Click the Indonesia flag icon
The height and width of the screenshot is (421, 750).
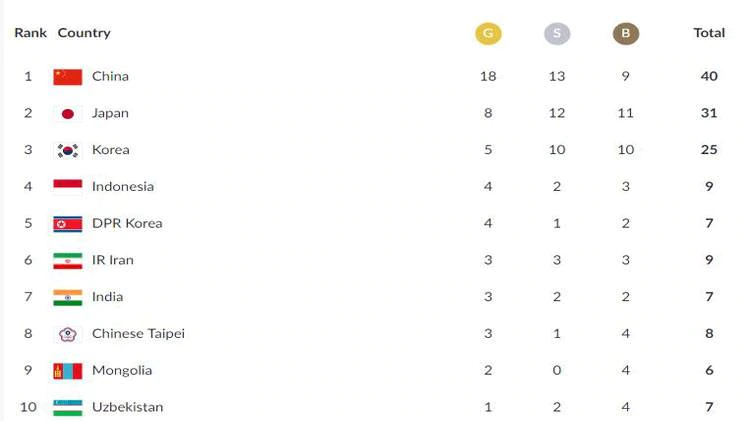pyautogui.click(x=67, y=187)
